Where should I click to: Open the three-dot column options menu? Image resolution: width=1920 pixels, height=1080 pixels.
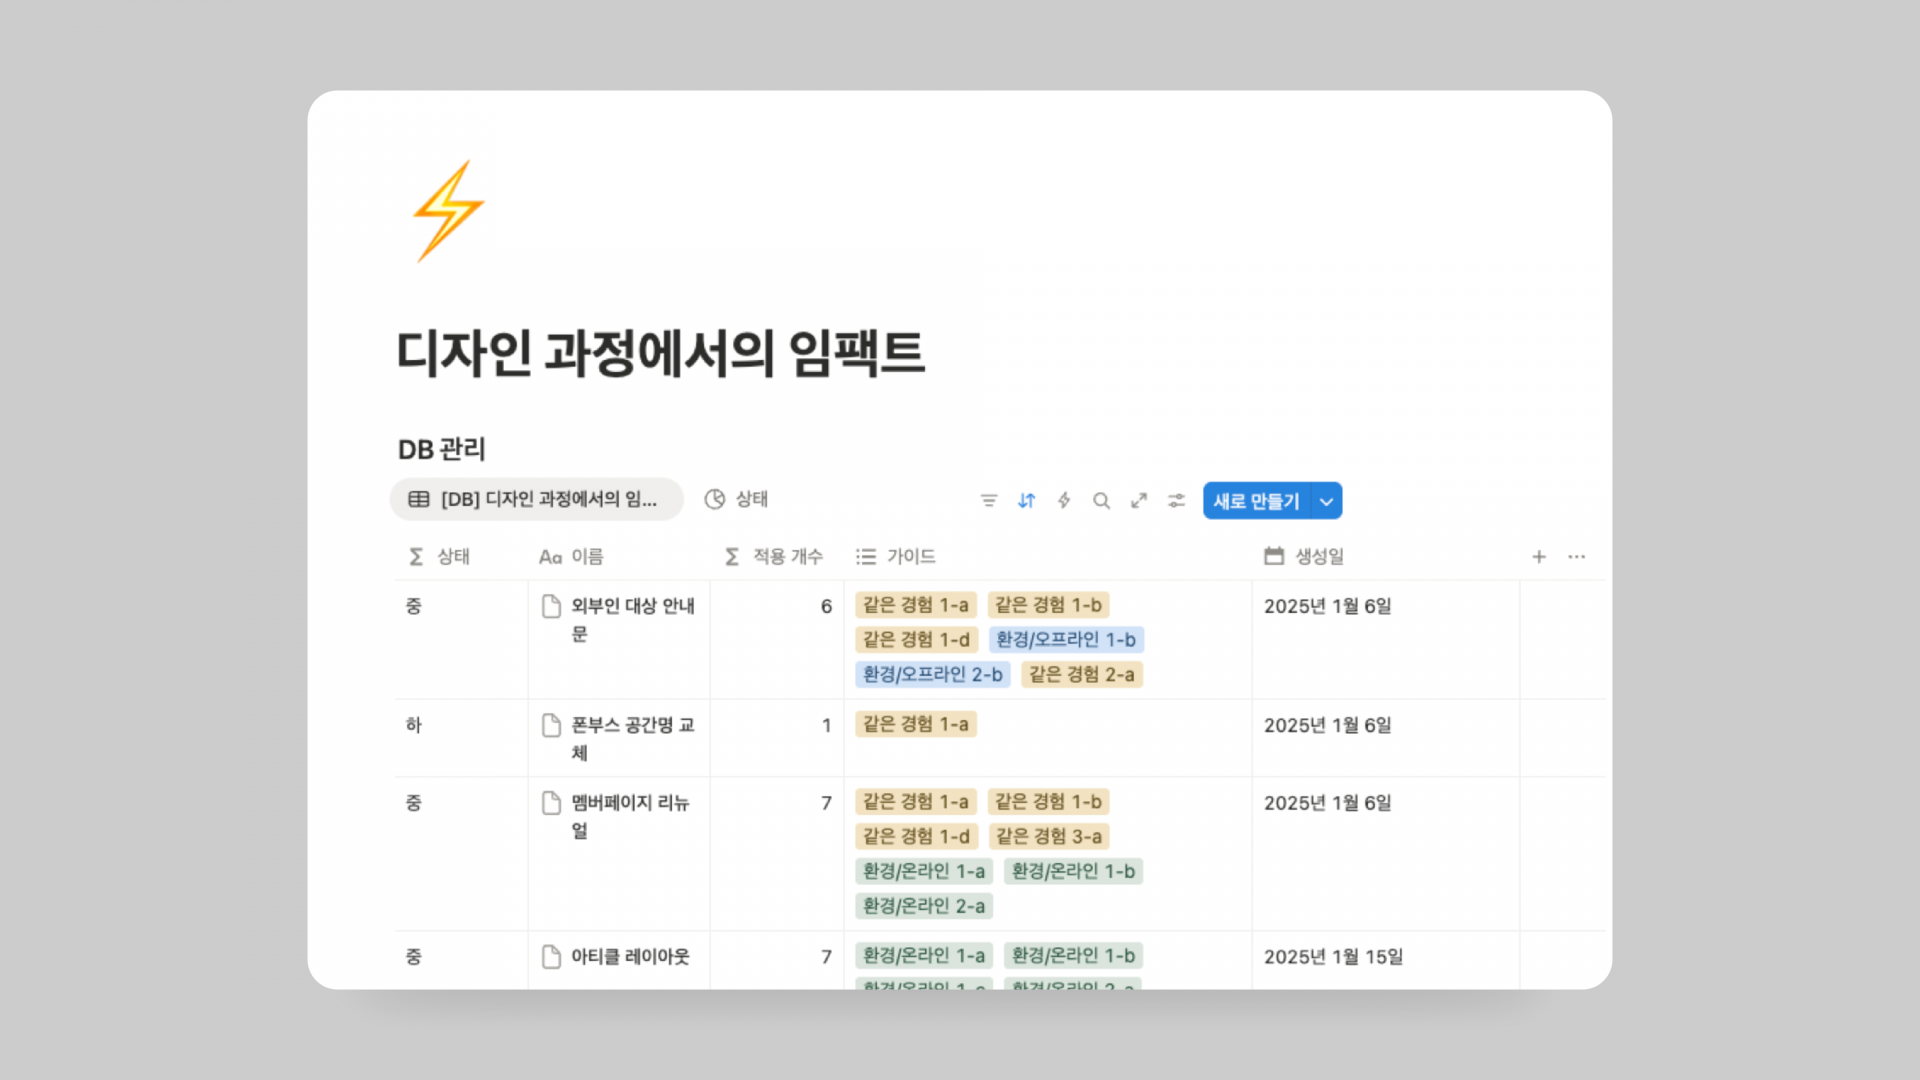[x=1577, y=557]
